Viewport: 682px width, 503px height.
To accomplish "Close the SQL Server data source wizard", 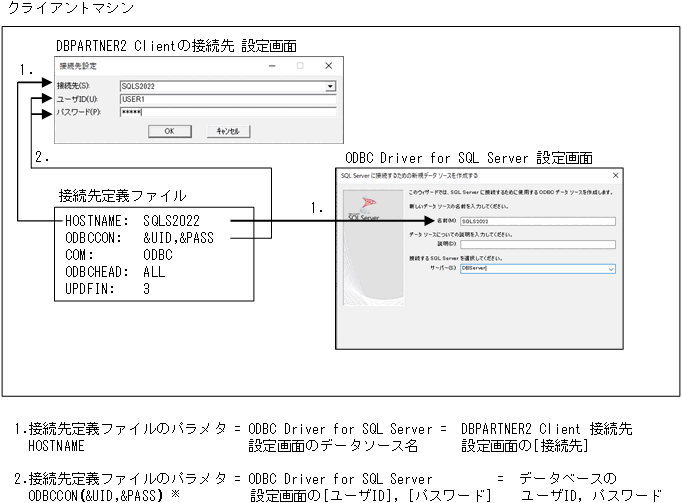I will pos(615,175).
